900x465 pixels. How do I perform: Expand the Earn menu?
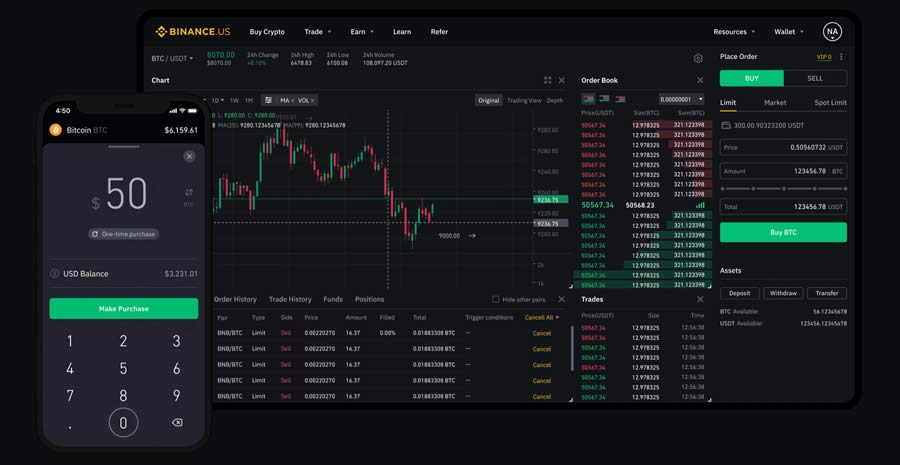coord(362,32)
